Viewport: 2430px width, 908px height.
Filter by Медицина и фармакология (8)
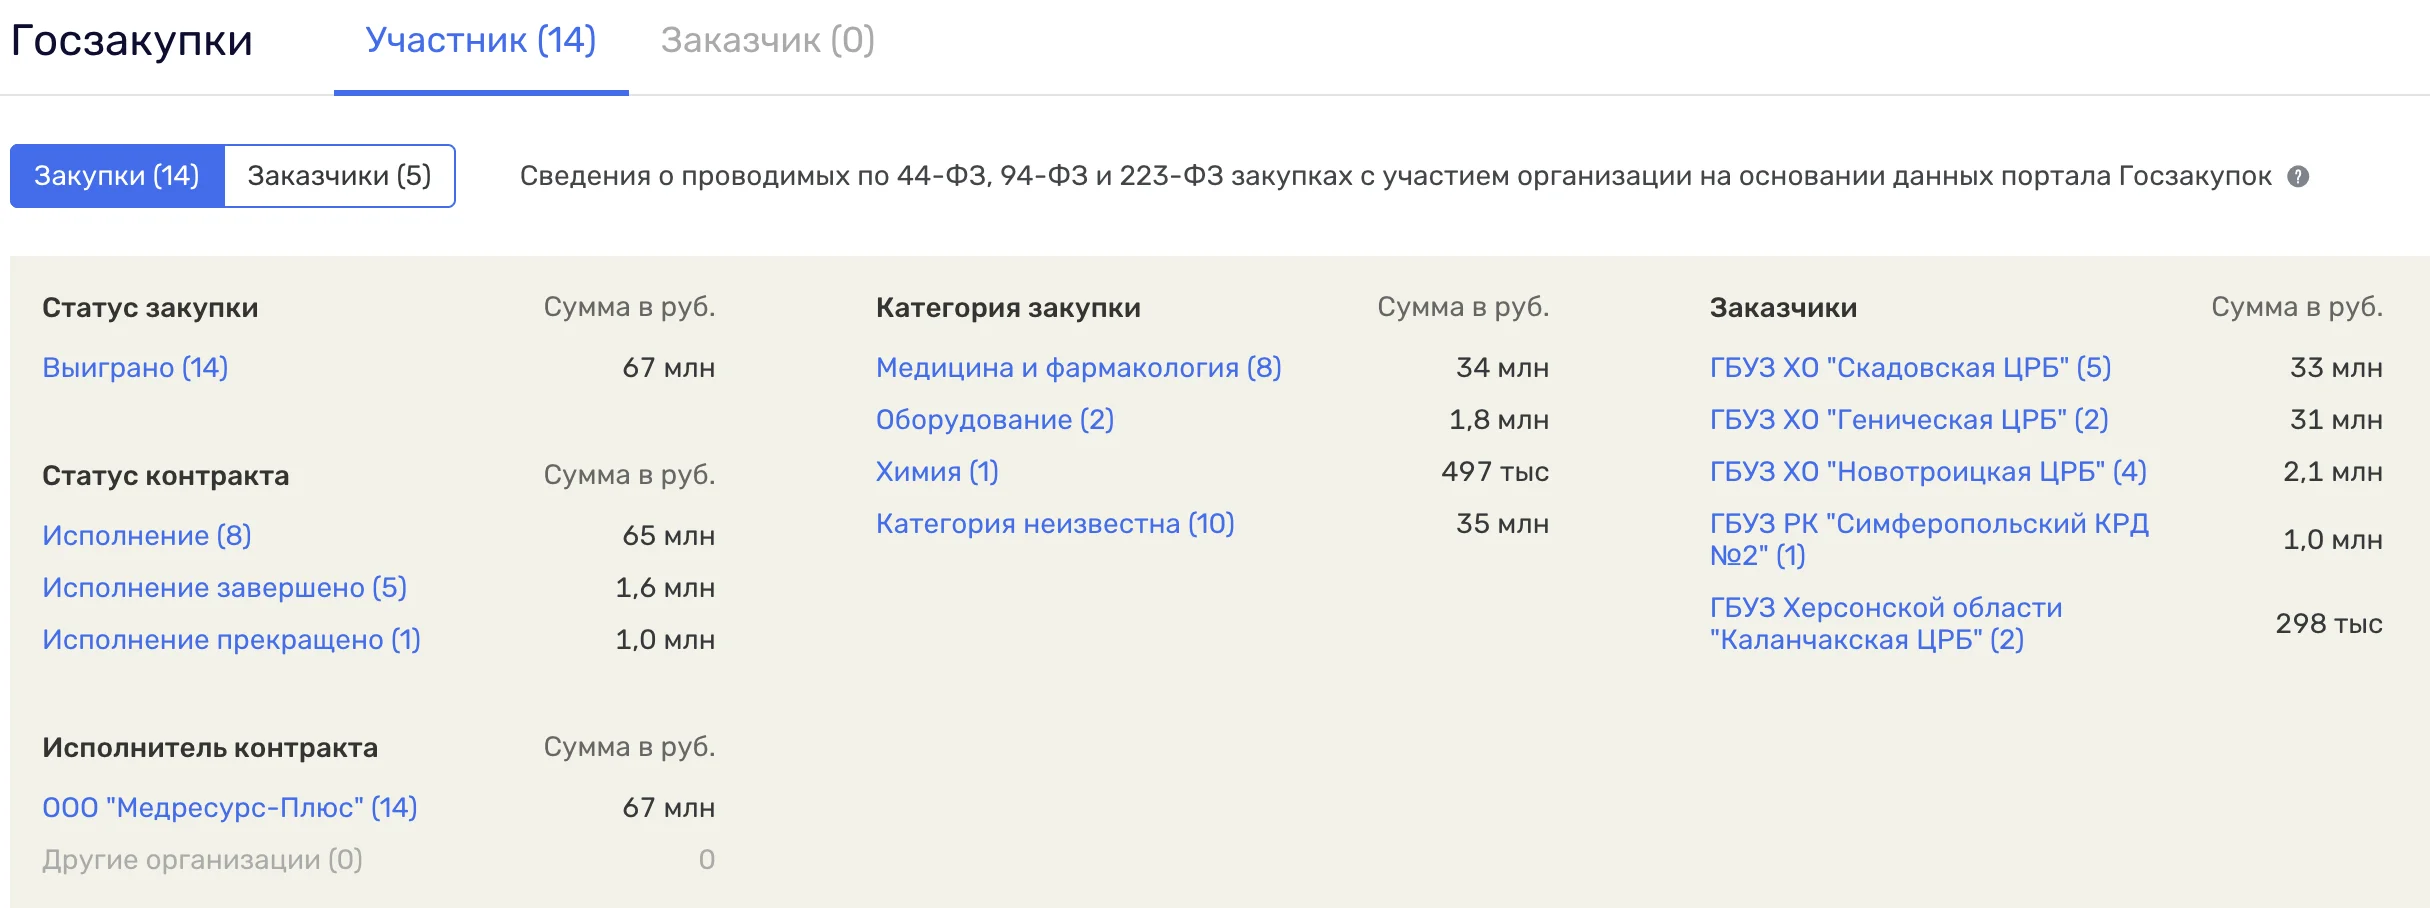tap(1078, 368)
